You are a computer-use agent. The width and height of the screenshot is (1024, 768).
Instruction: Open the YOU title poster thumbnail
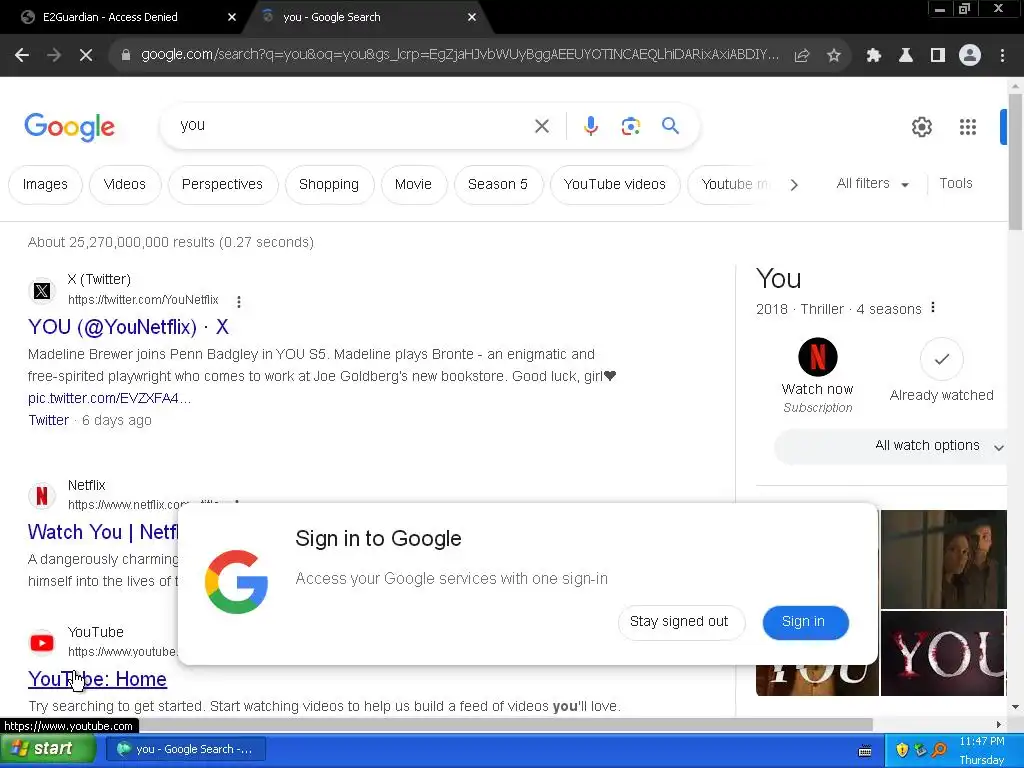943,654
